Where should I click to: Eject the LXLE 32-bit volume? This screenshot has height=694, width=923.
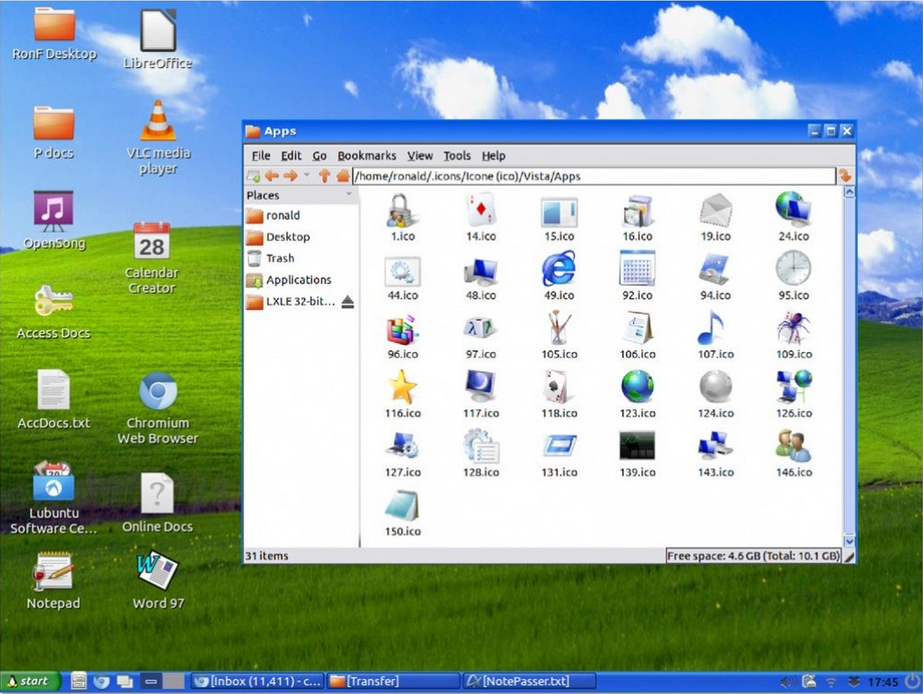coord(347,302)
